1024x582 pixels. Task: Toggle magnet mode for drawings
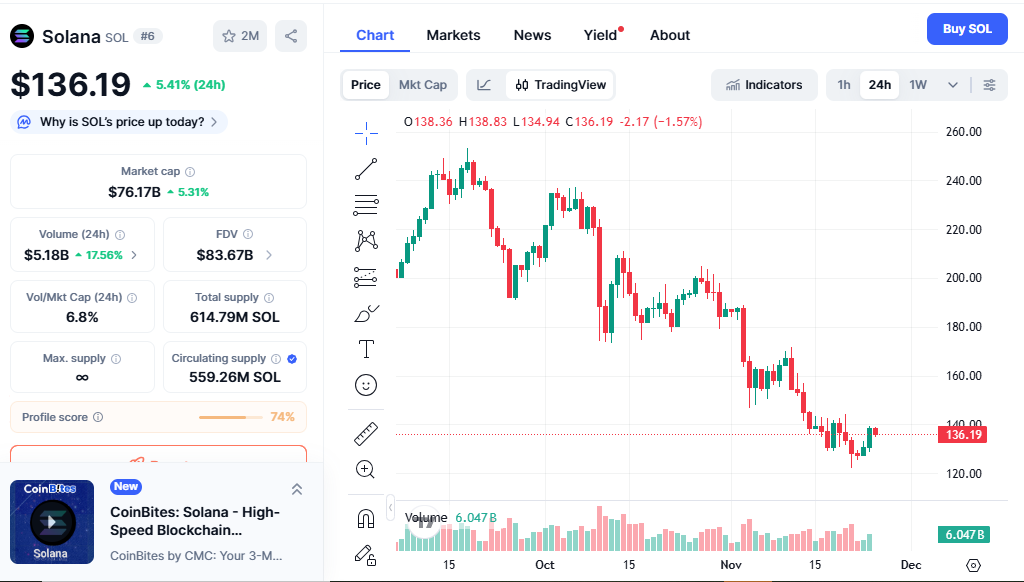point(366,518)
